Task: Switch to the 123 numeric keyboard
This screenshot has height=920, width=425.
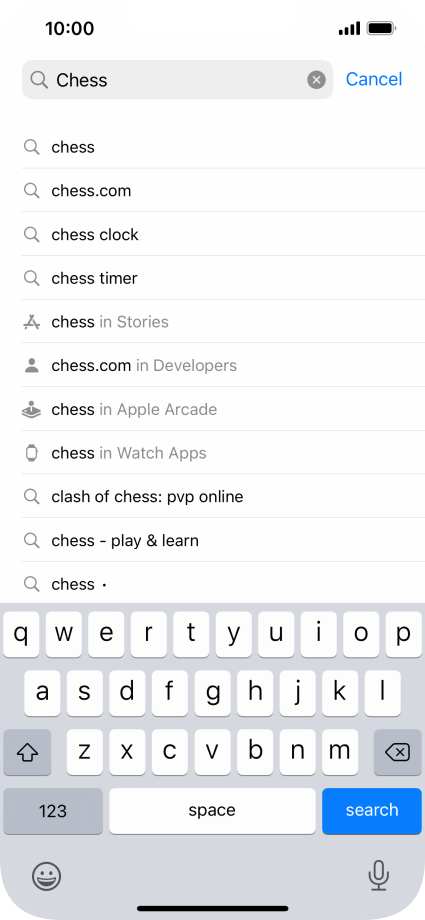Action: [x=53, y=811]
